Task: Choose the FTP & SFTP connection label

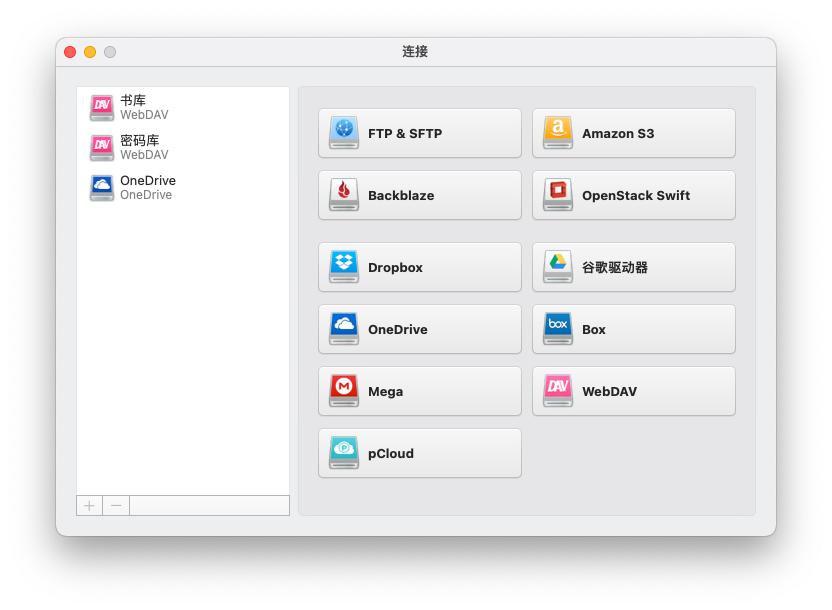Action: click(x=405, y=134)
